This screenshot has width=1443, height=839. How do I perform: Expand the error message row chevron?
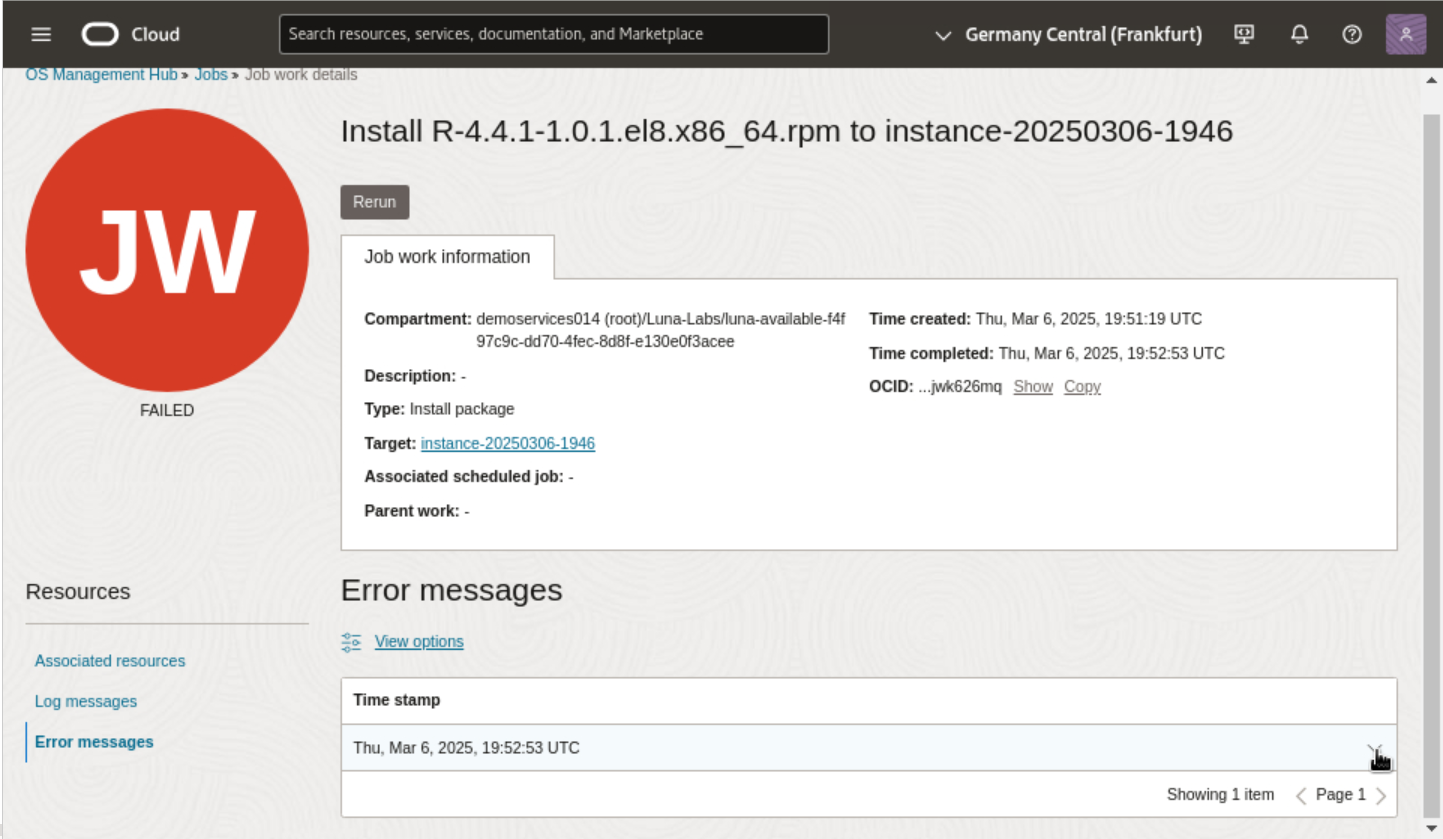pyautogui.click(x=1375, y=749)
